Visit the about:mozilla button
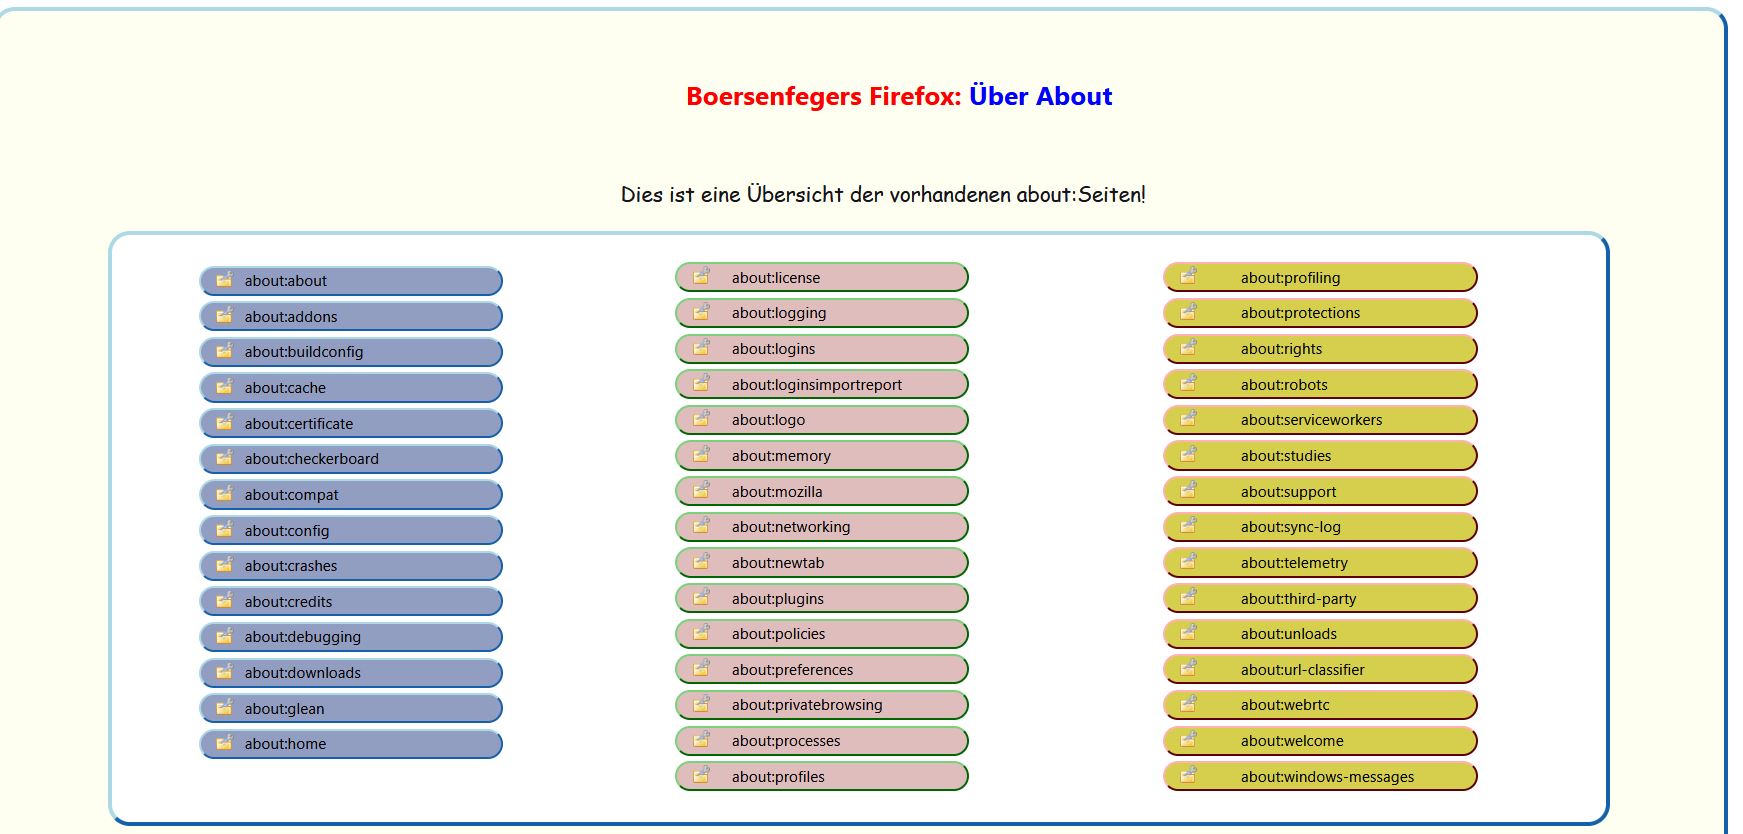Viewport: 1743px width, 834px height. [822, 491]
